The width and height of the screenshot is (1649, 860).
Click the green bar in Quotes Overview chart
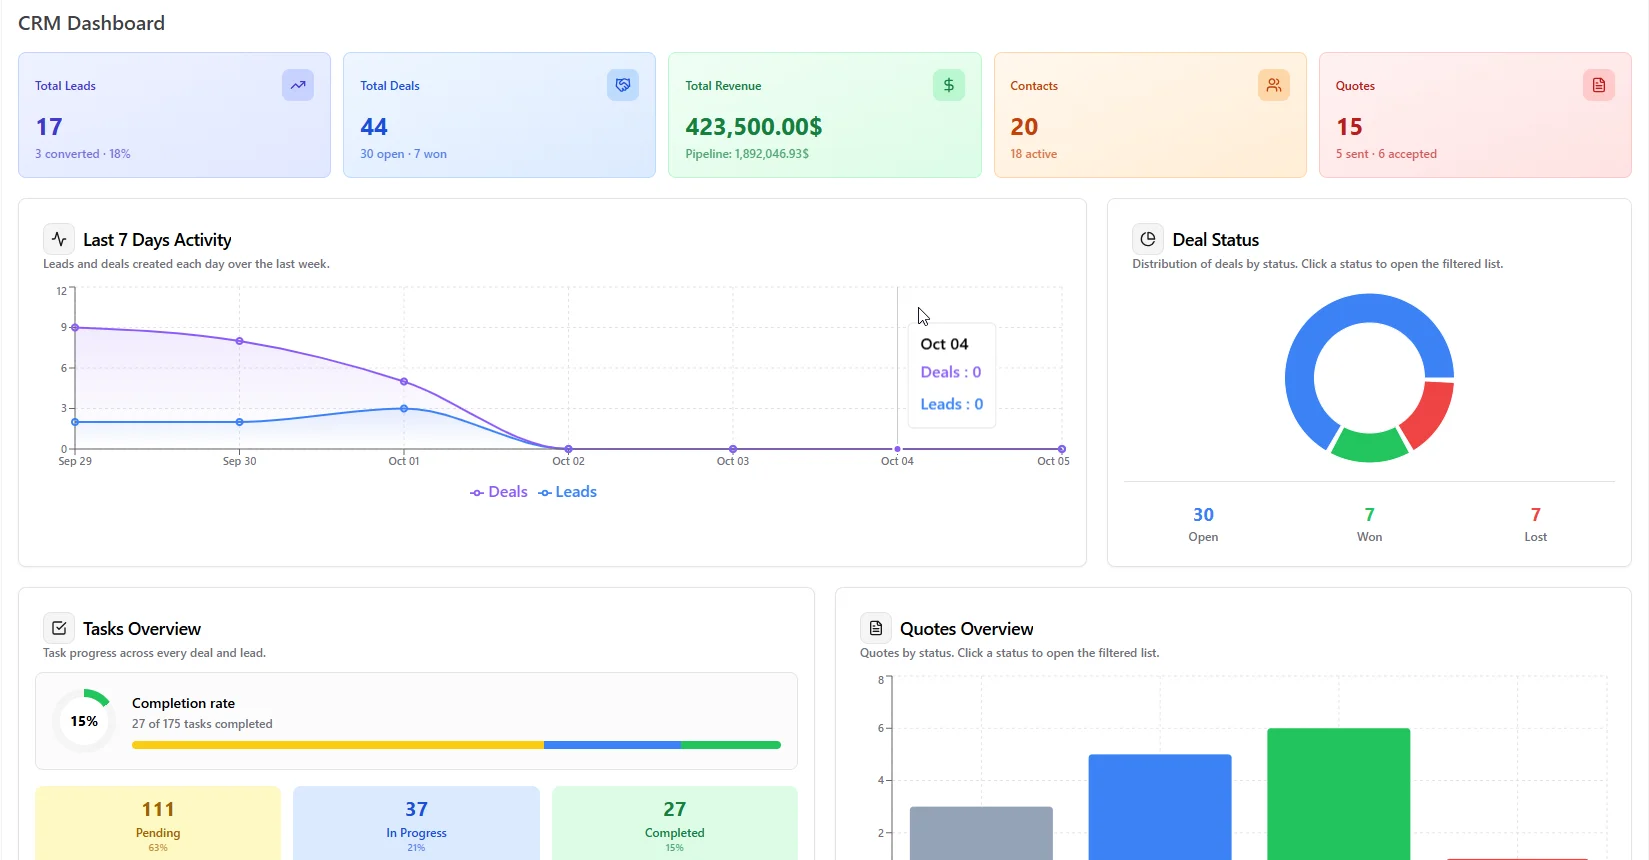[1339, 794]
